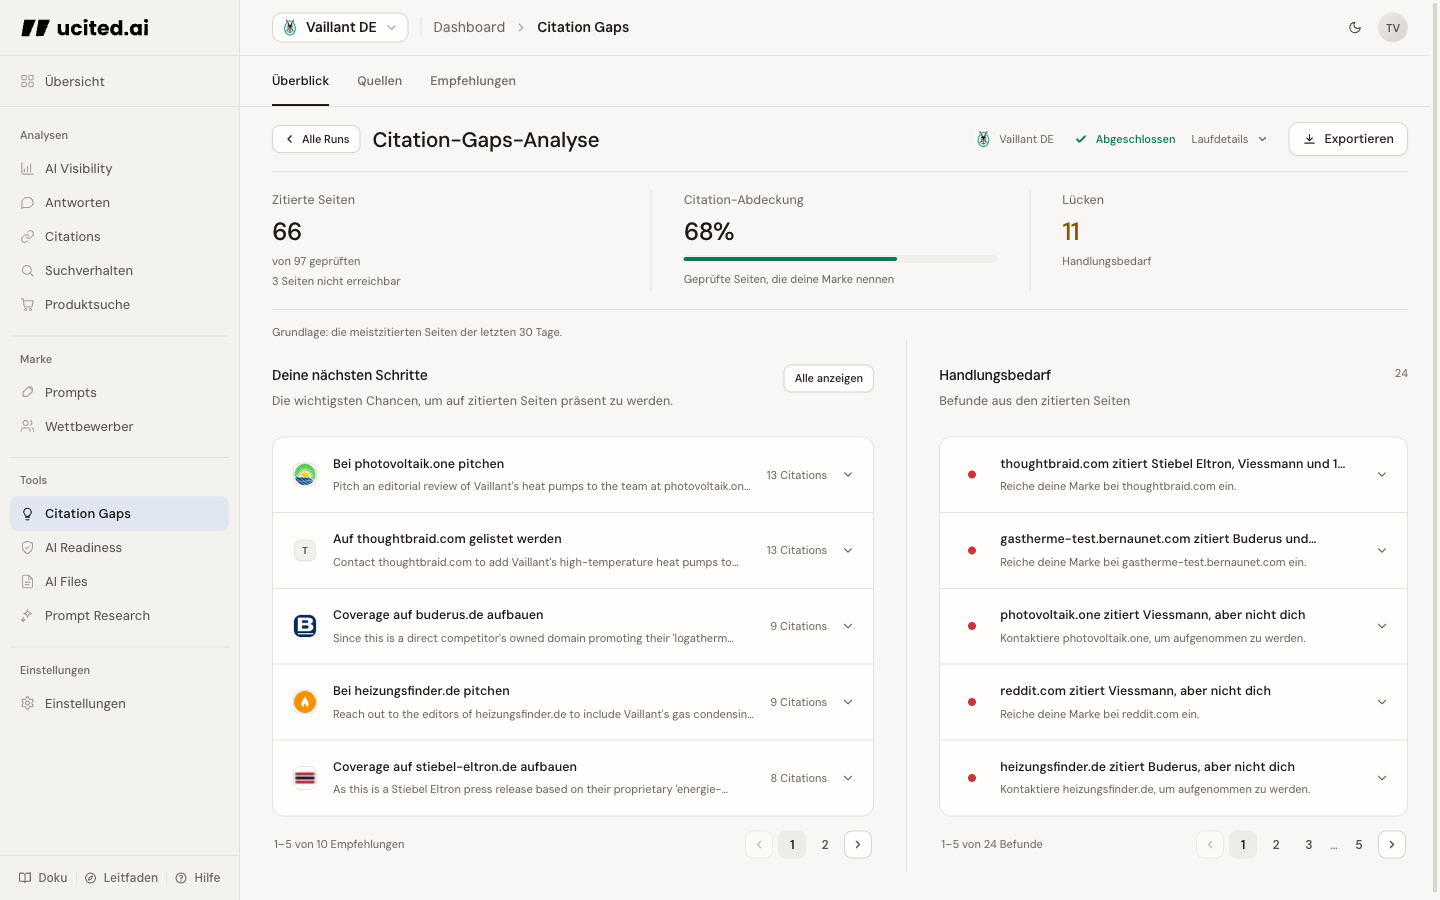Expand 'Coverage auf buderus.de aufbauen' row
The height and width of the screenshot is (900, 1440).
(x=573, y=627)
